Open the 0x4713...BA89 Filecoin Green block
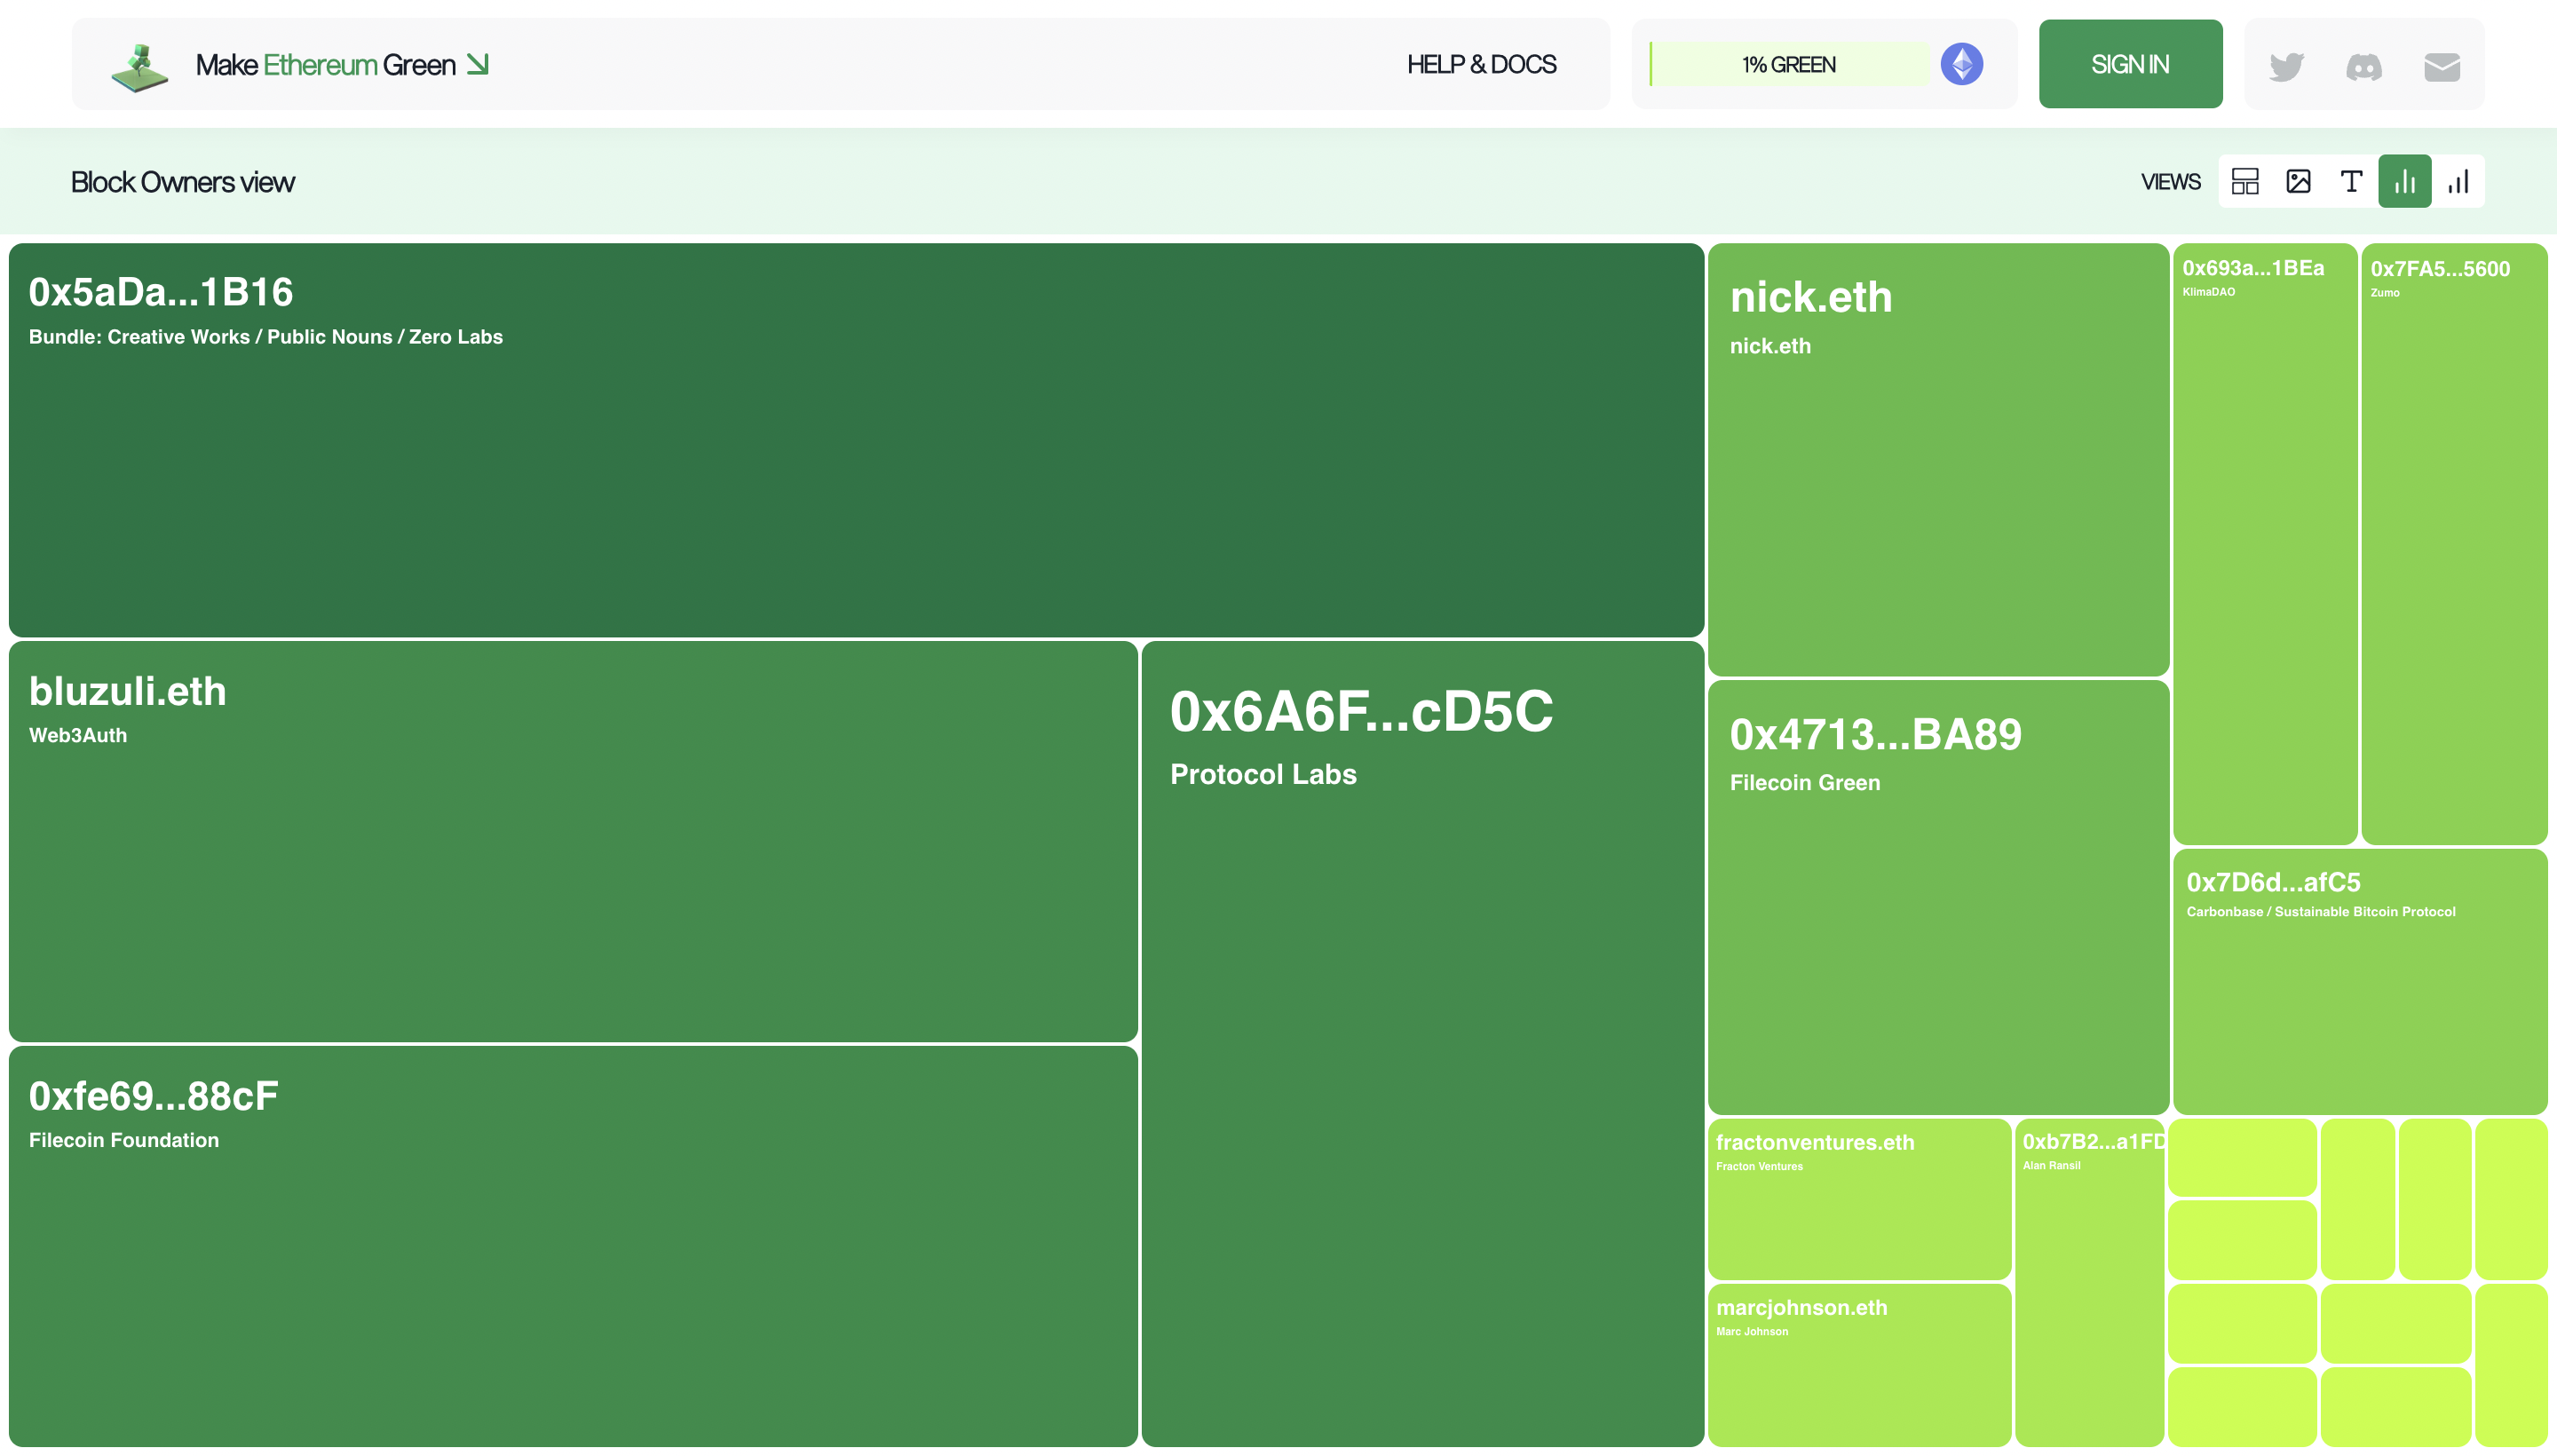Screen dimensions: 2557x1456 1938,897
